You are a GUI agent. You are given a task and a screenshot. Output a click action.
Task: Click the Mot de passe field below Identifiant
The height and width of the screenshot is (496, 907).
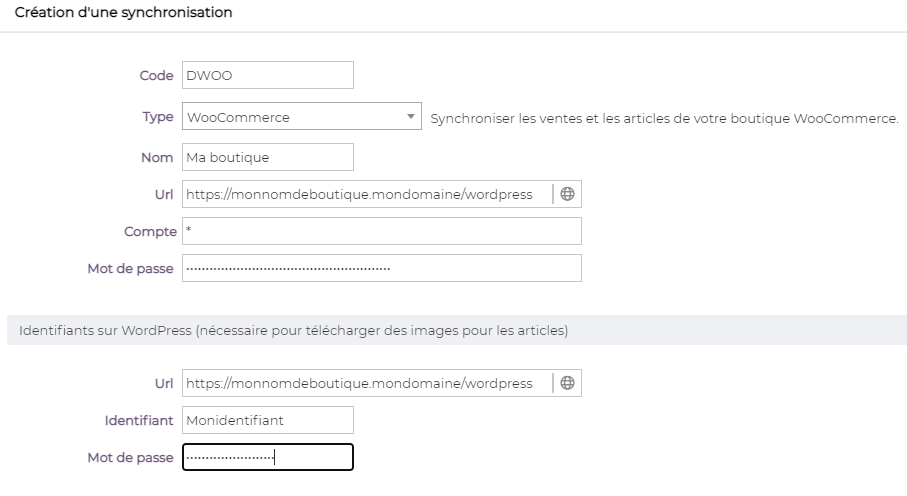(268, 457)
